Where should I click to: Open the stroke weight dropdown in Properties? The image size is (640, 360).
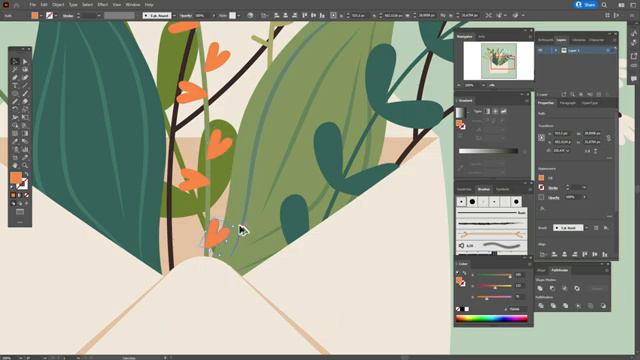[x=584, y=188]
